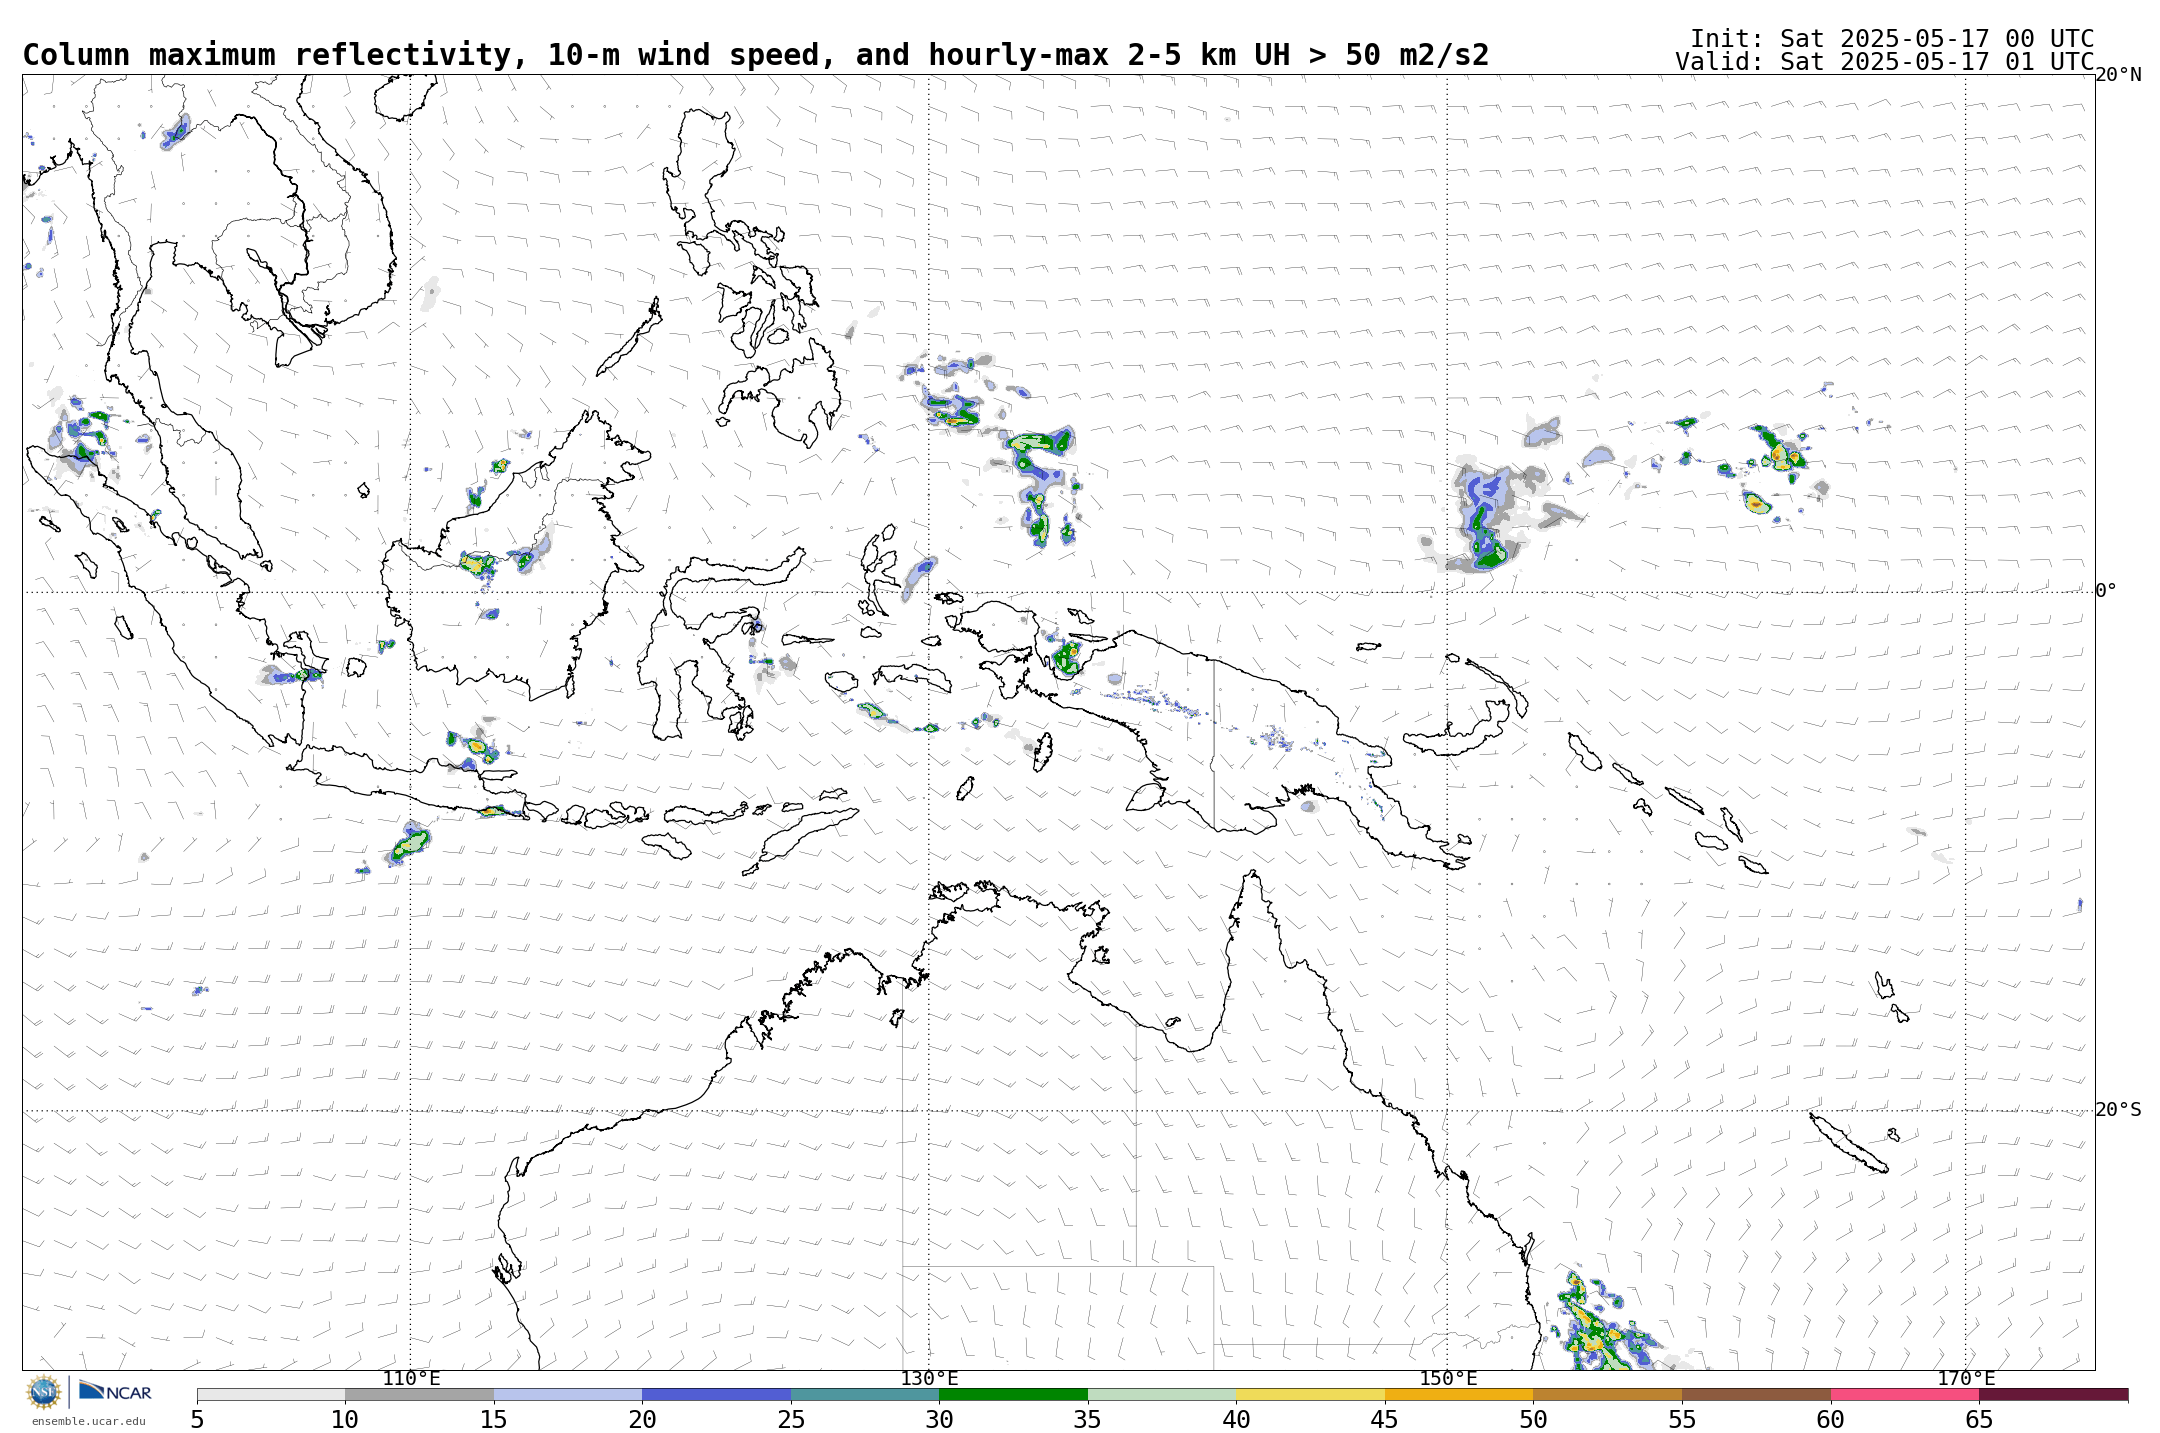Screen dimensions: 2160x1433
Task: Click the 5–10 light gray colorbar segment
Action: (x=271, y=1394)
